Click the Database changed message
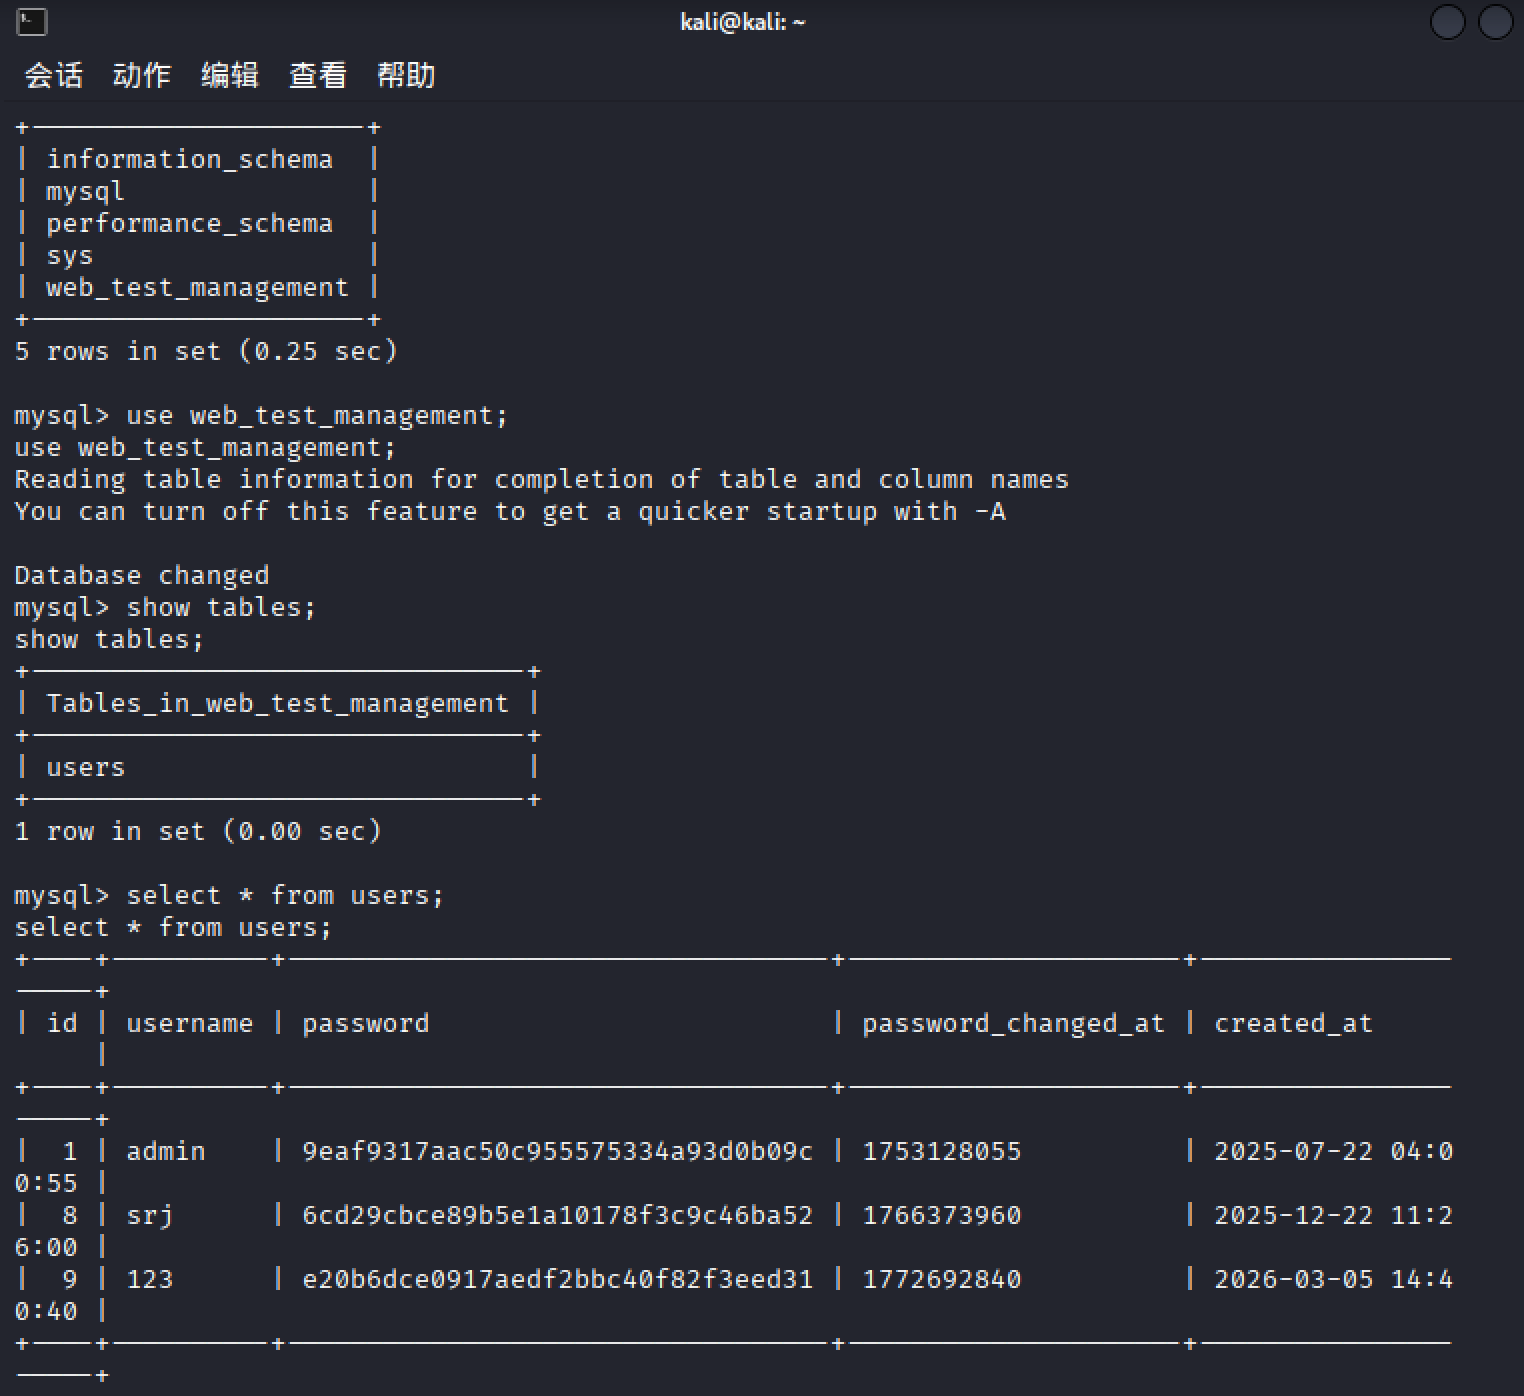This screenshot has height=1396, width=1524. [x=142, y=575]
